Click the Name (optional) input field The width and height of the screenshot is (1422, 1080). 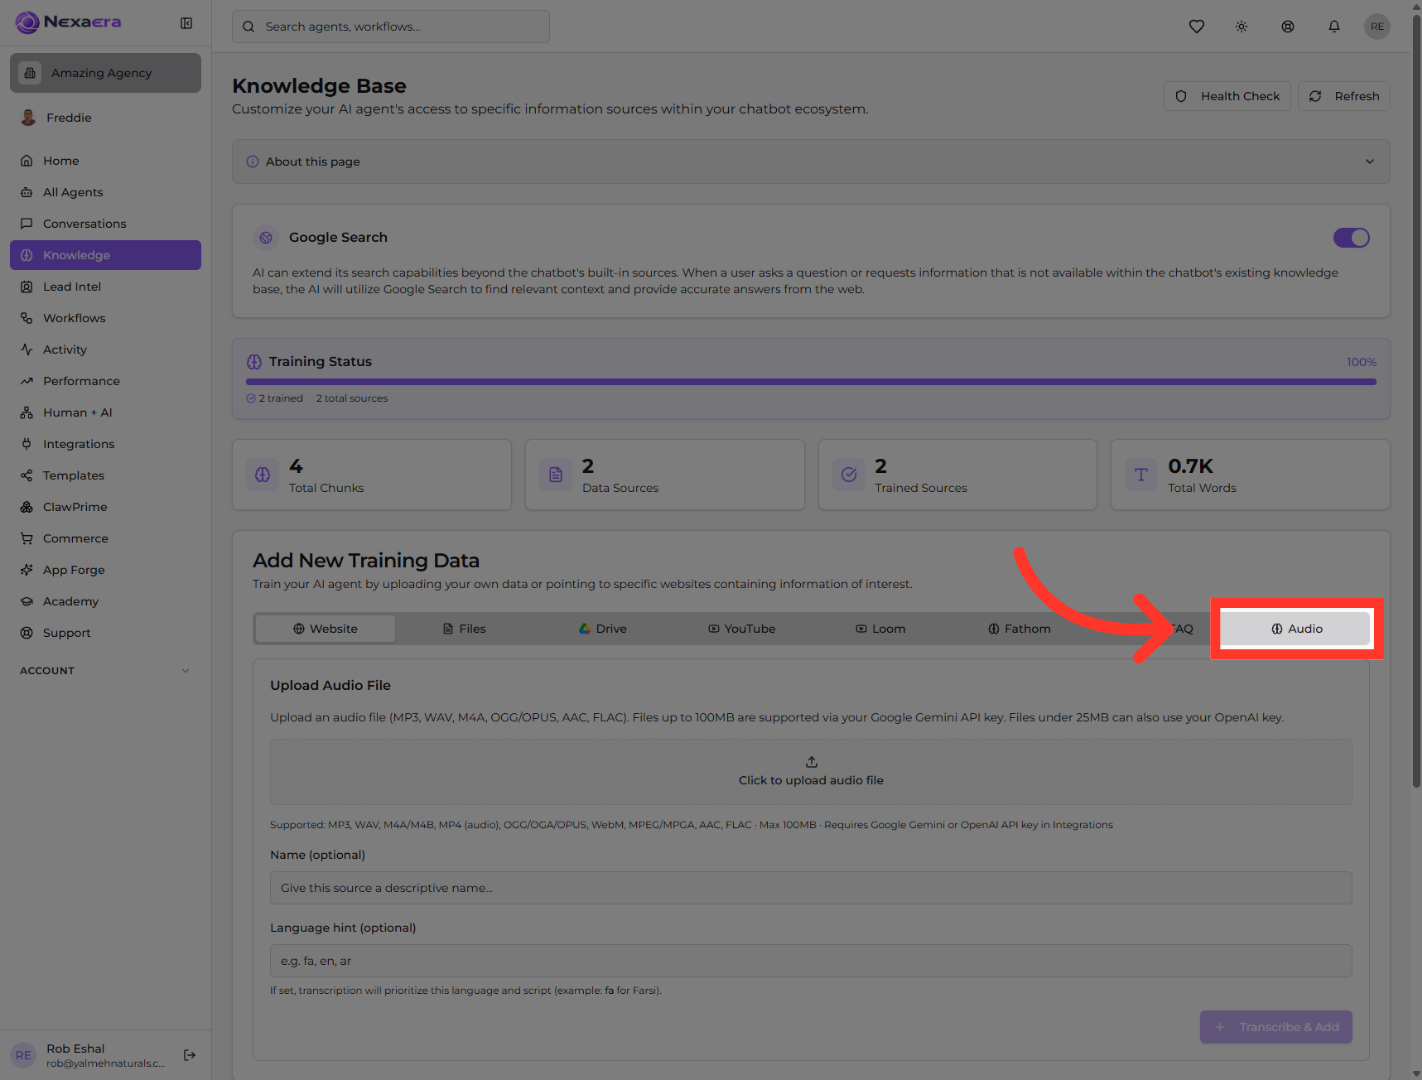click(x=811, y=888)
